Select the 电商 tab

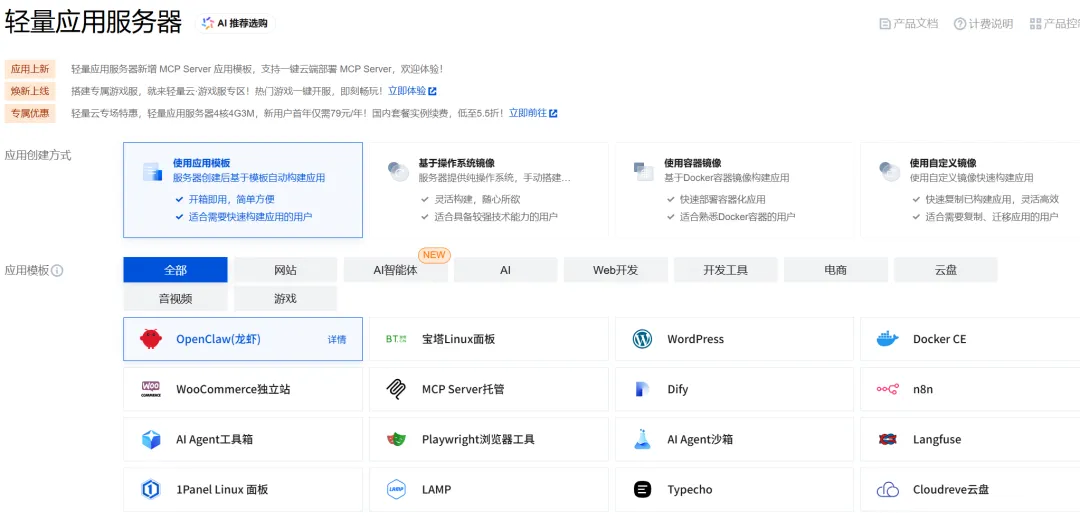835,270
